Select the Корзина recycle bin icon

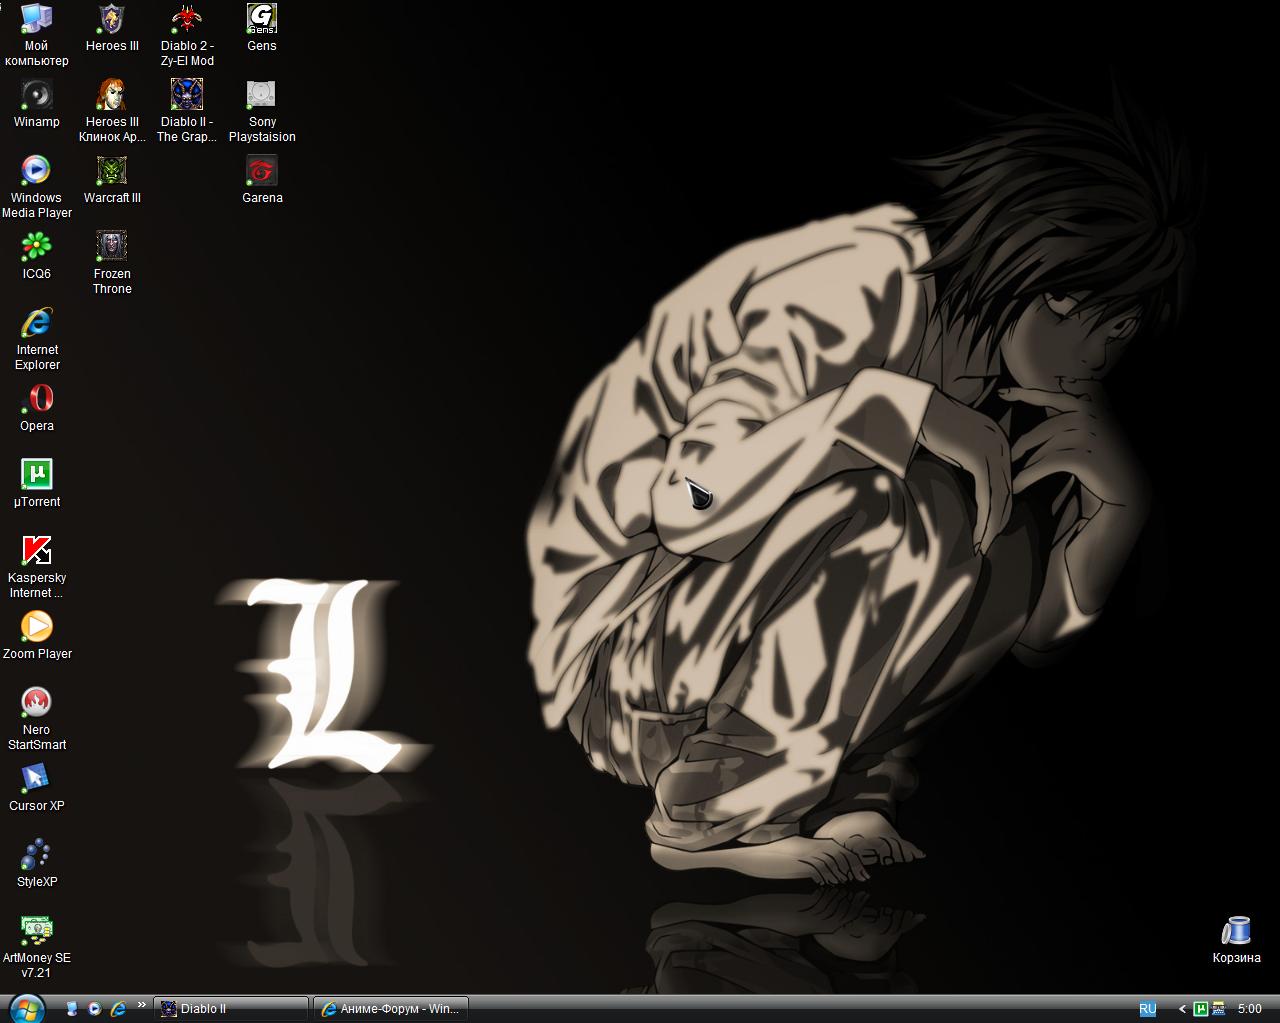[1236, 932]
